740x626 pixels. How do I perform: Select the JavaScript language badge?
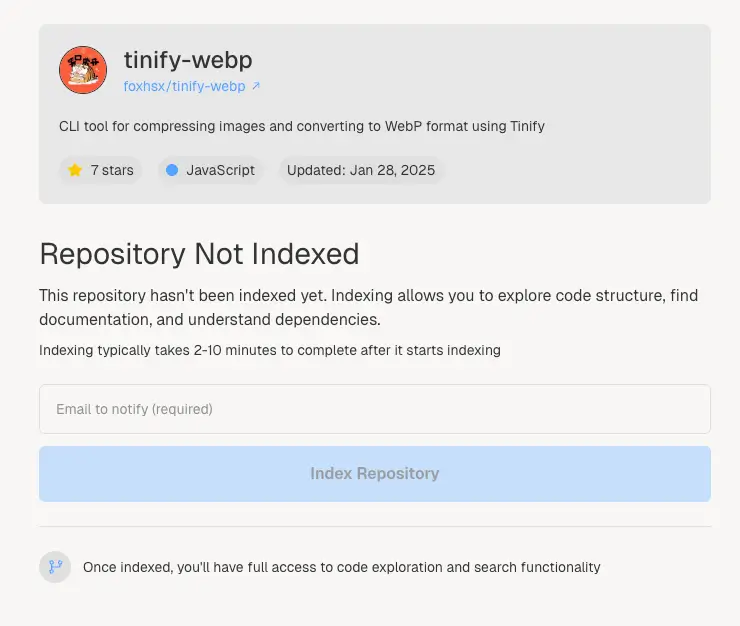pos(210,170)
